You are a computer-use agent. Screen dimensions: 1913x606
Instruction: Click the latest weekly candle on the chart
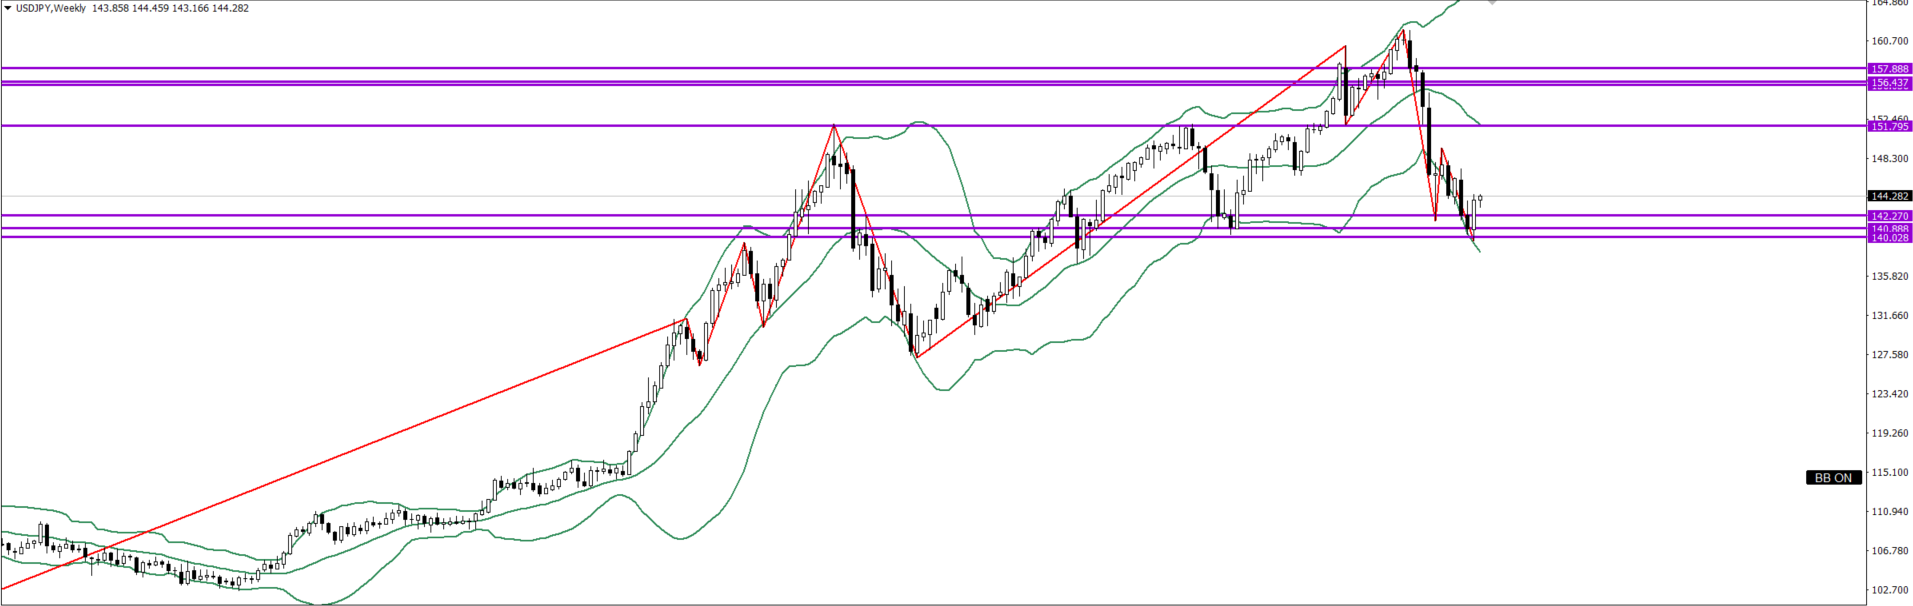1479,200
